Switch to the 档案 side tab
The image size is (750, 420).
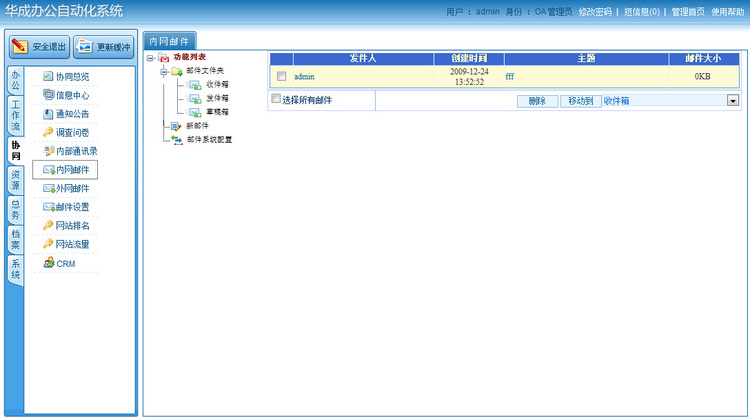(15, 239)
